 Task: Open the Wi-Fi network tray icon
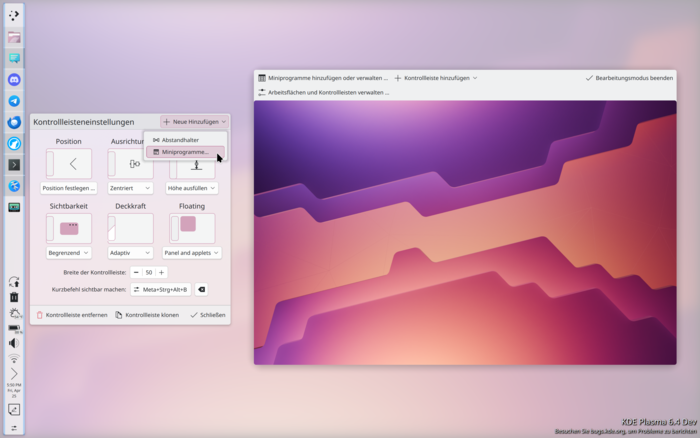14,358
